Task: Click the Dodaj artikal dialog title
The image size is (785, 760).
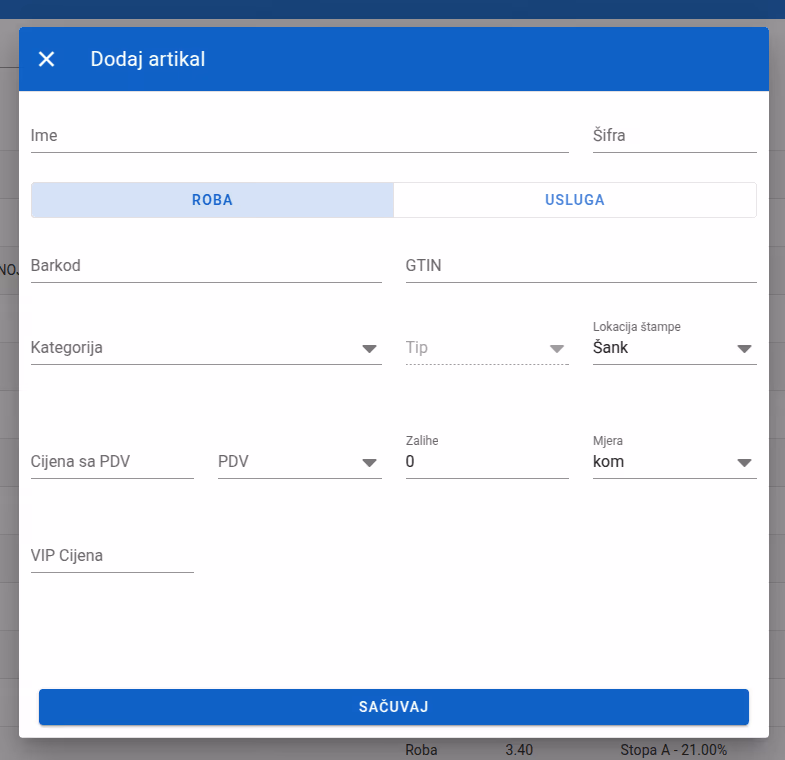Action: (x=148, y=59)
